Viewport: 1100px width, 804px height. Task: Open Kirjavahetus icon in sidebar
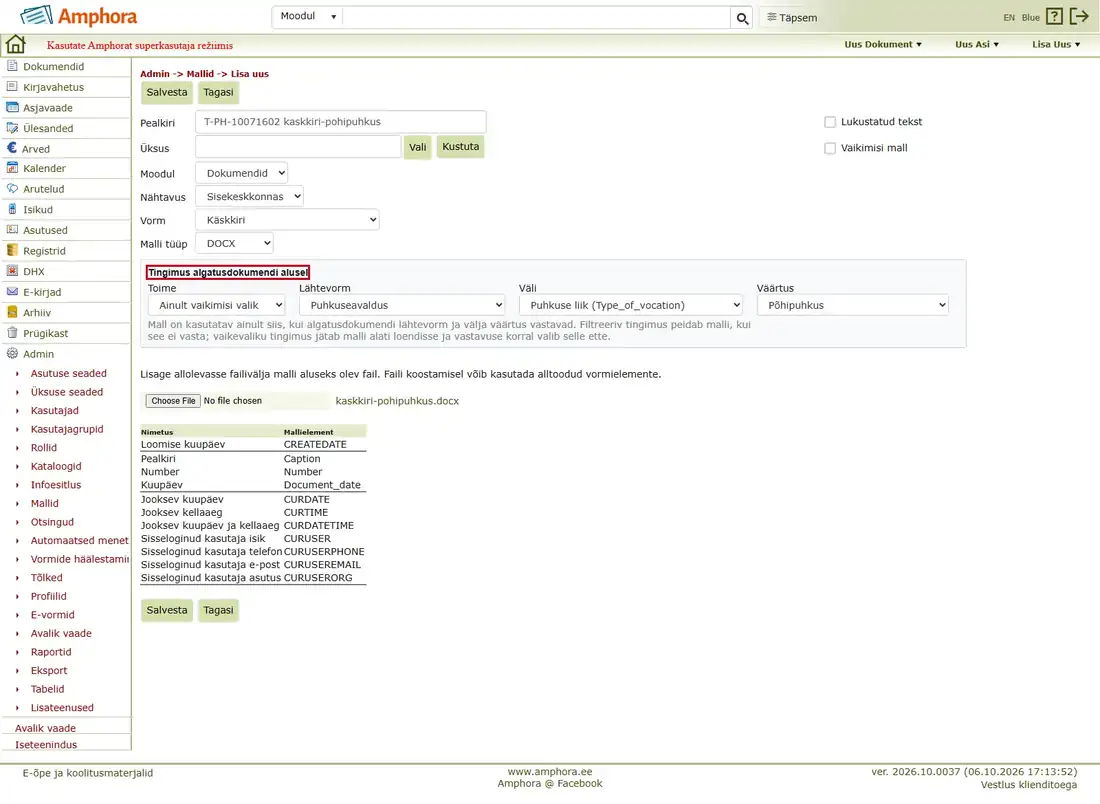point(12,86)
